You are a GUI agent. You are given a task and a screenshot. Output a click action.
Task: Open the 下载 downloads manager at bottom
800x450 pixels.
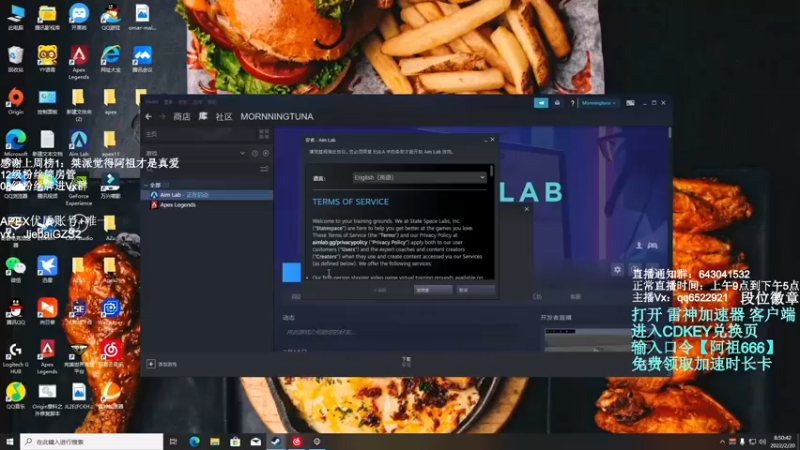click(406, 362)
